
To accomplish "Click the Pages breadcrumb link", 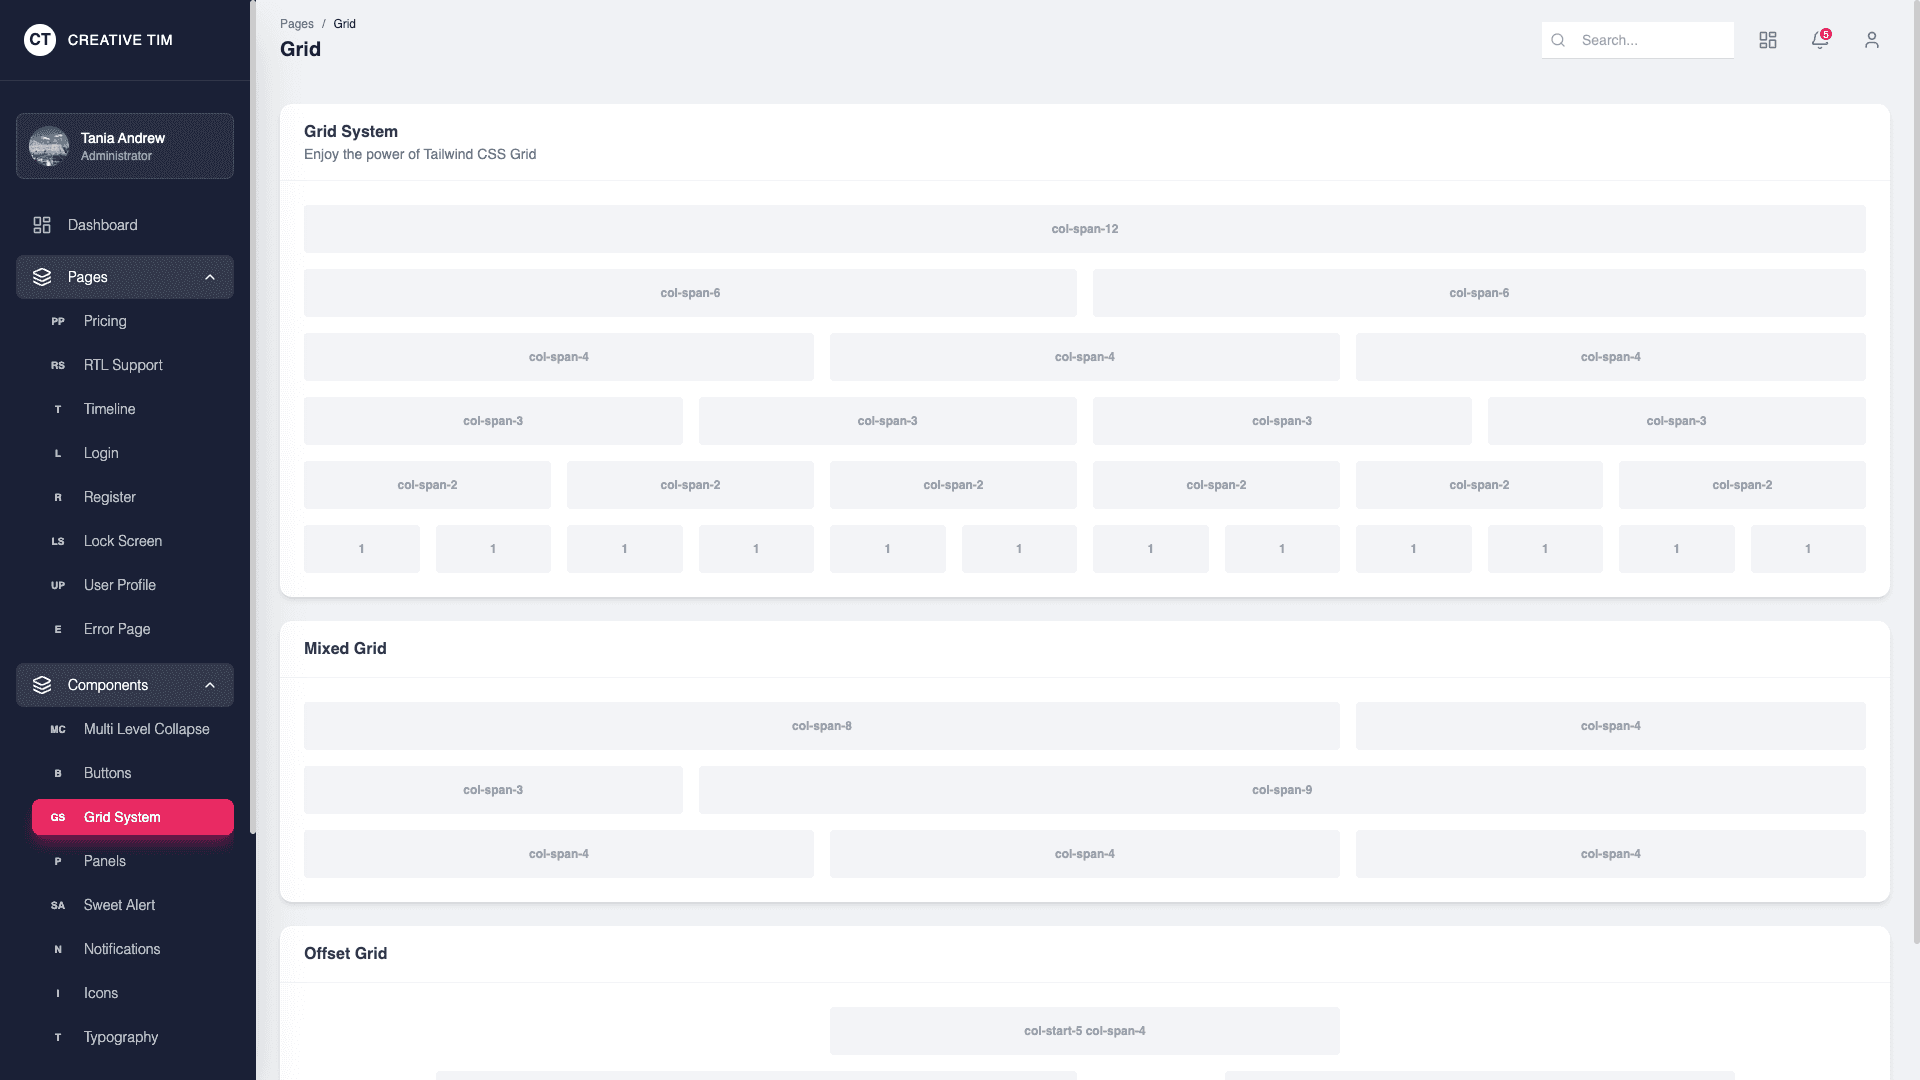I will point(296,23).
